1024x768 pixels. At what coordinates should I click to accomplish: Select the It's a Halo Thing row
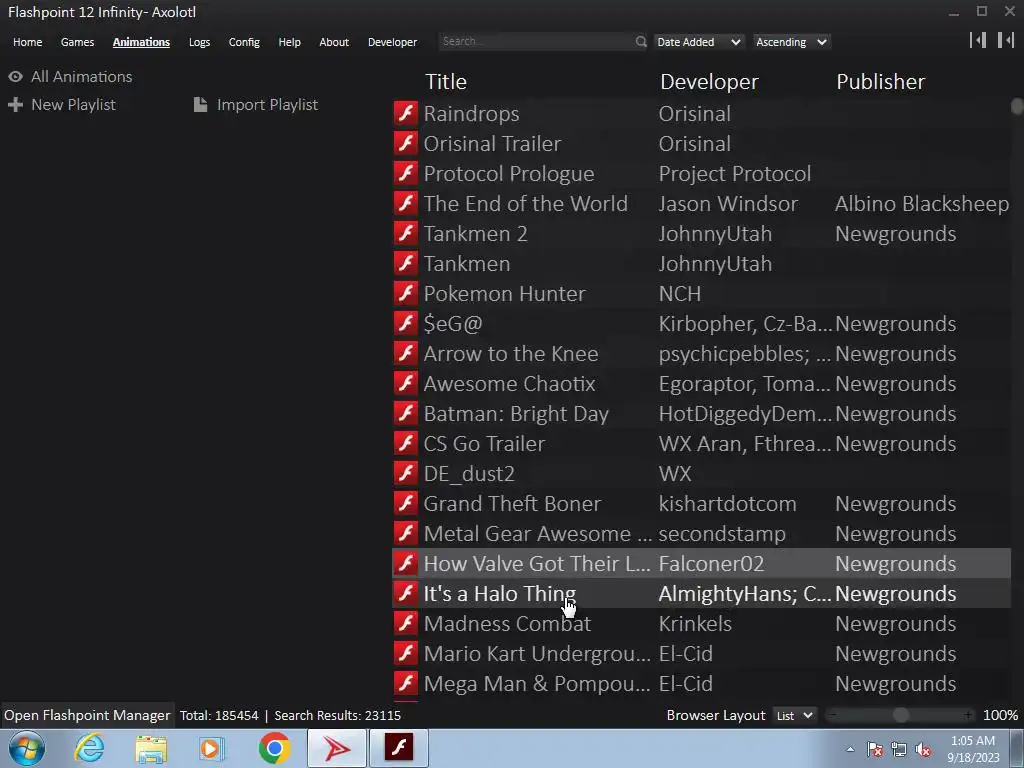coord(701,594)
